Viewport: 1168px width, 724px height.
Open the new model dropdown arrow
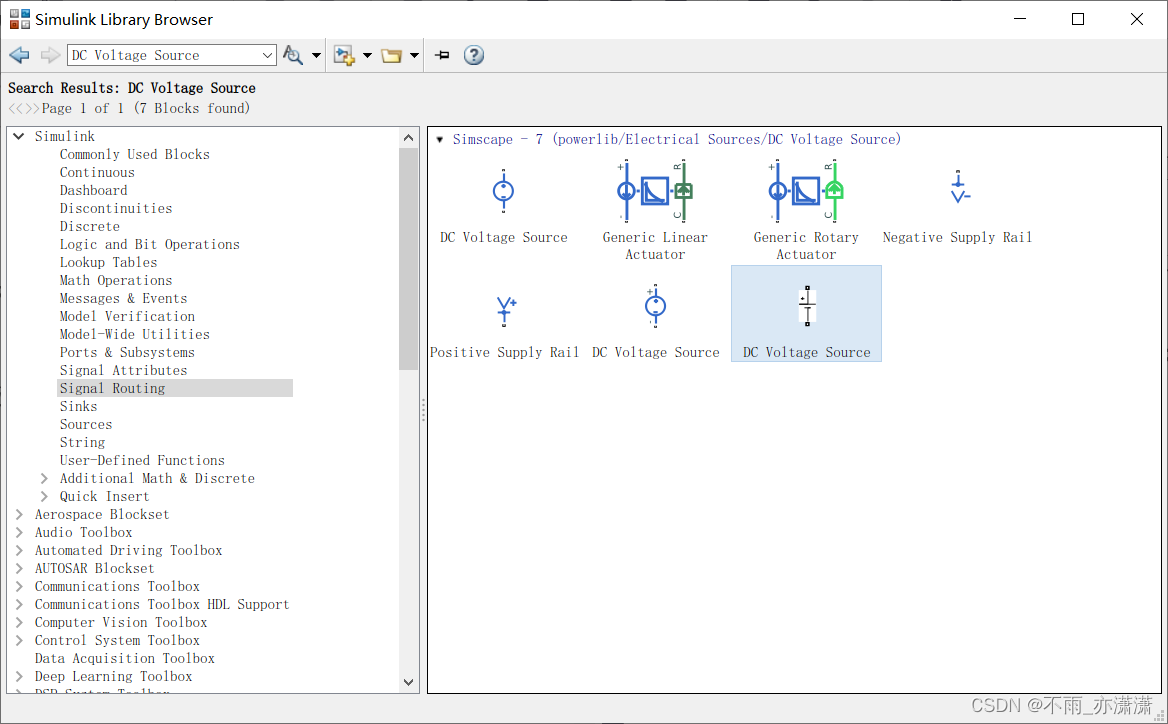tap(366, 55)
